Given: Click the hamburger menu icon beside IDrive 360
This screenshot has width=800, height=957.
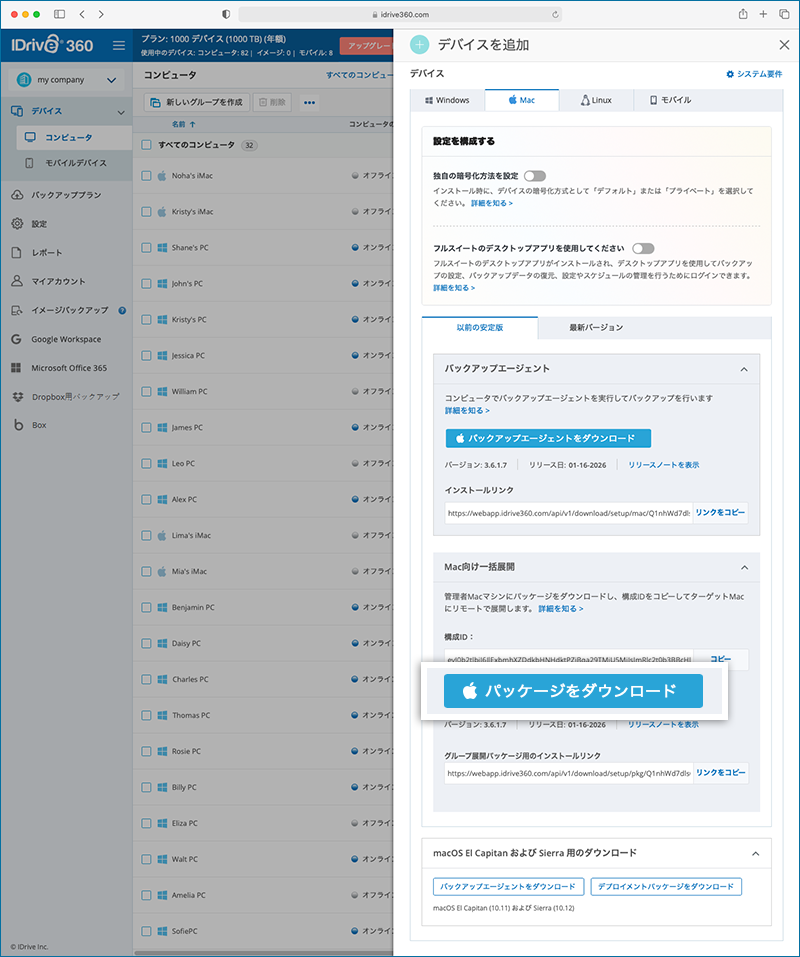Looking at the screenshot, I should (119, 45).
